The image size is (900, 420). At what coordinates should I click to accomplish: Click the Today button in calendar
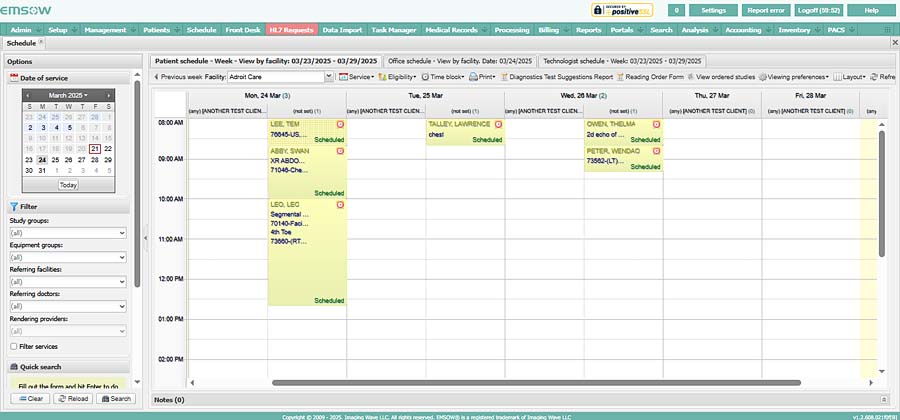coord(68,185)
